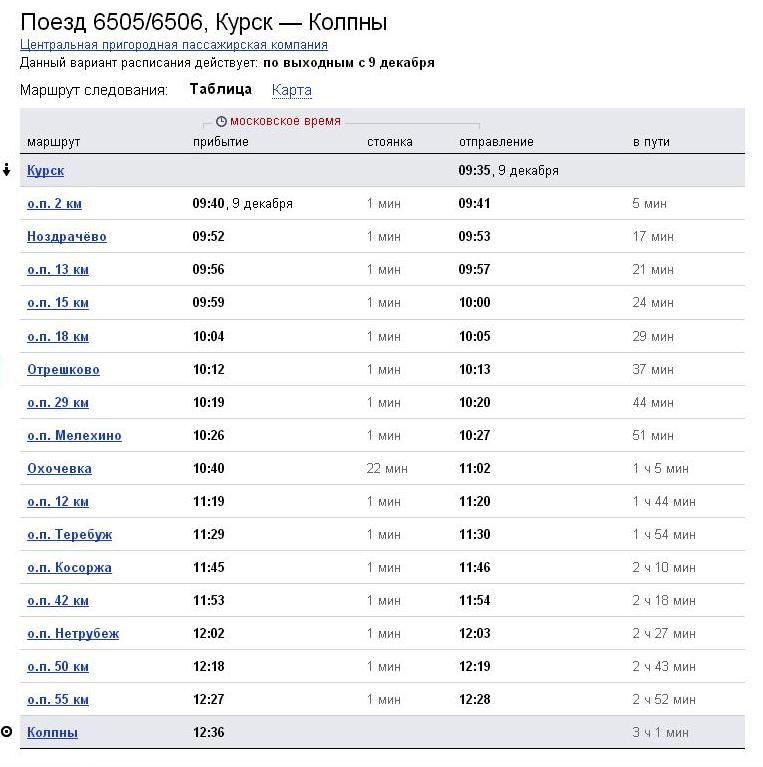The width and height of the screenshot is (763, 767).
Task: Open the о.п. Косоржа stop link
Action: [69, 568]
